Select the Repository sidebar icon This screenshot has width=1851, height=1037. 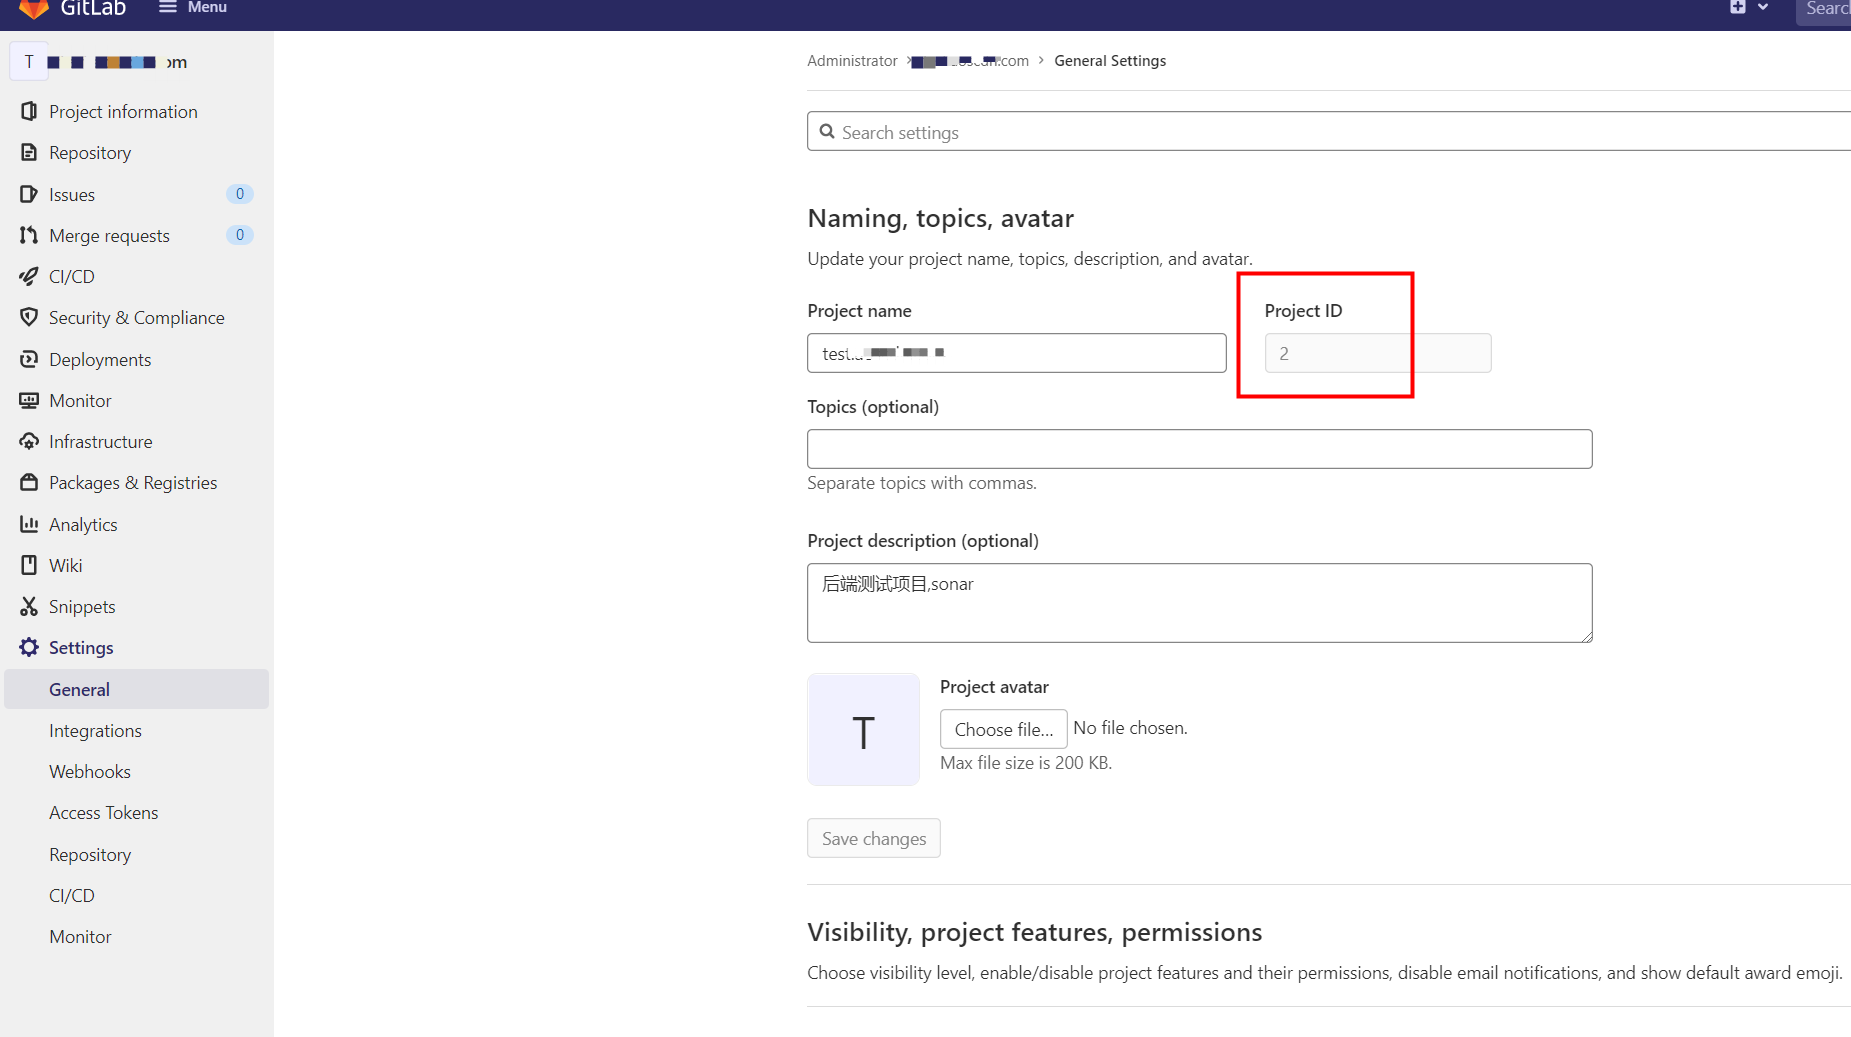(x=30, y=152)
